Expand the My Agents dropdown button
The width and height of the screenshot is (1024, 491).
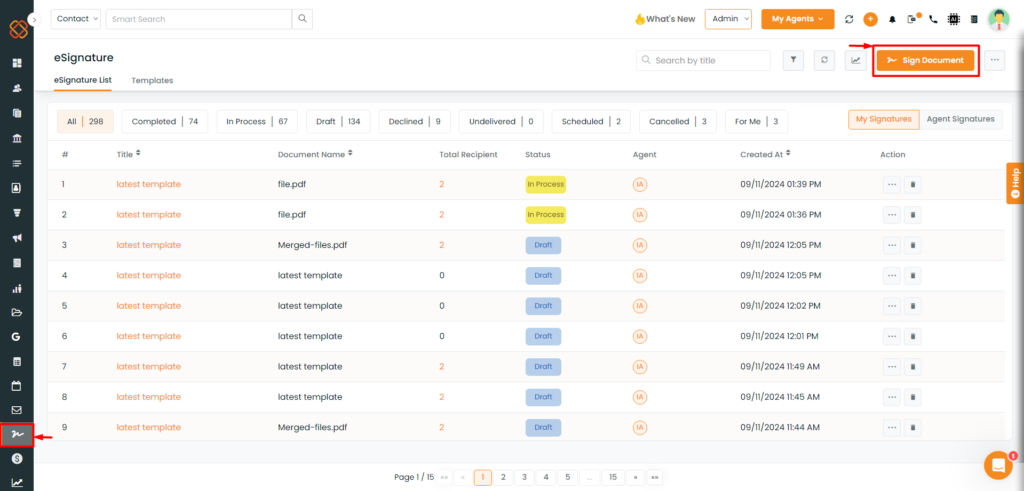pyautogui.click(x=797, y=19)
